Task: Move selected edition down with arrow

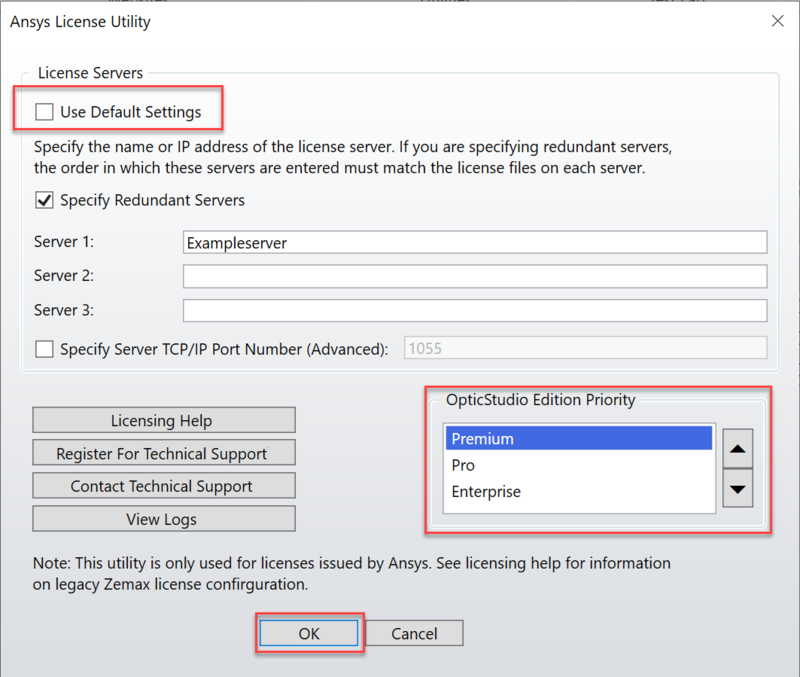Action: tap(737, 488)
